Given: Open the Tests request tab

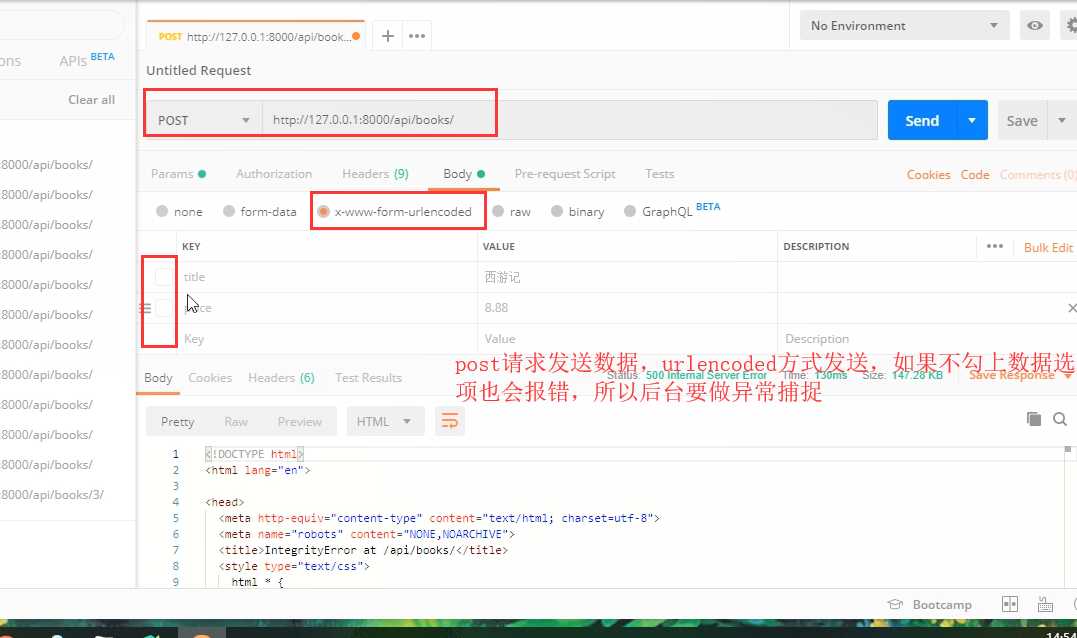Looking at the screenshot, I should pyautogui.click(x=659, y=174).
